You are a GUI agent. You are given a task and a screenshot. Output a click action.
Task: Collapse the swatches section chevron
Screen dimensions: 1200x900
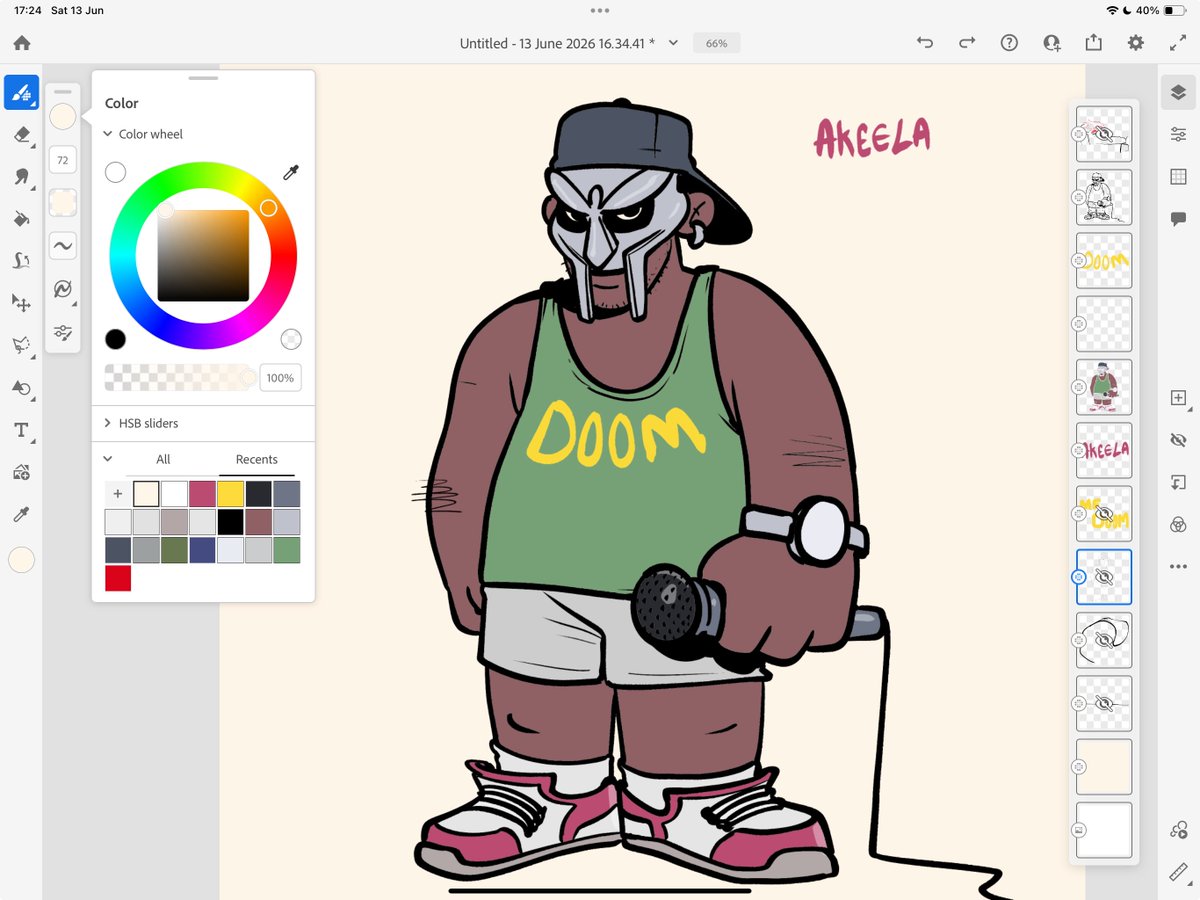coord(108,459)
